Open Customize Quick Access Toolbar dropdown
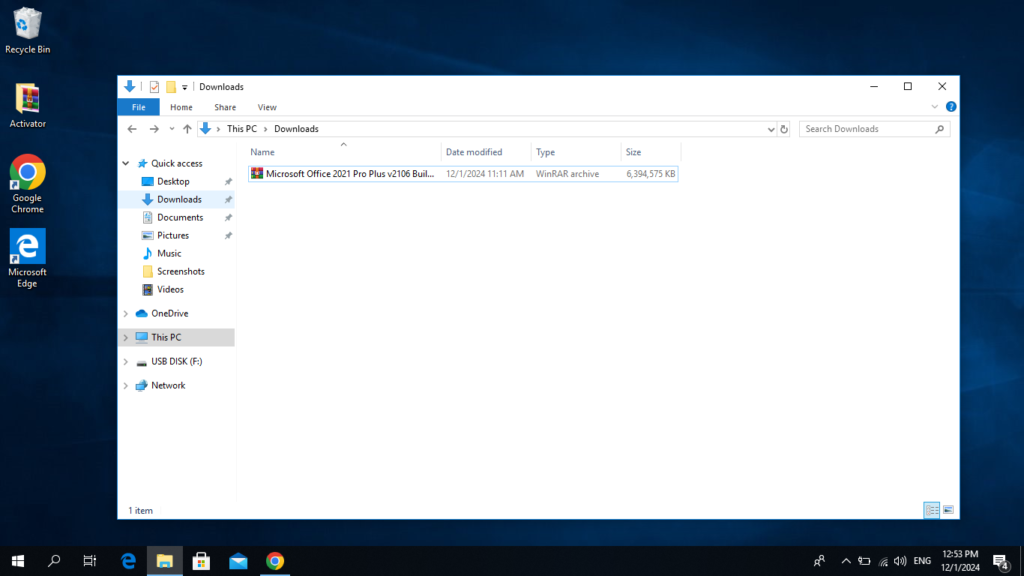The height and width of the screenshot is (576, 1024). tap(185, 87)
